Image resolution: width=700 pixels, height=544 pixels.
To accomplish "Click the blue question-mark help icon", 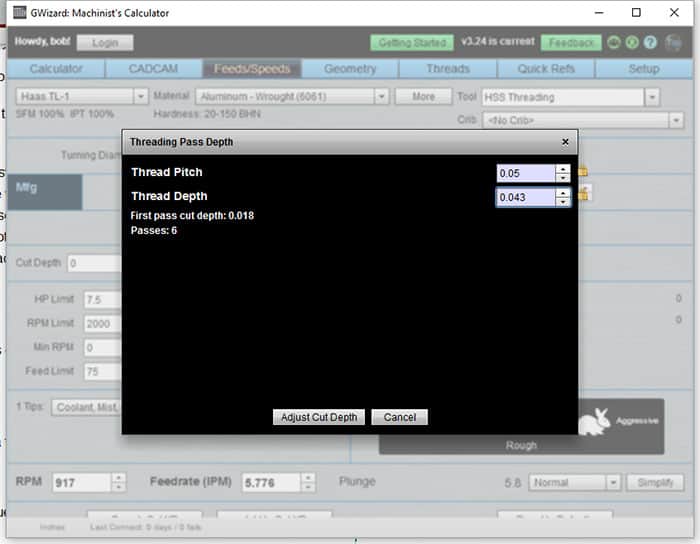I will tap(650, 42).
